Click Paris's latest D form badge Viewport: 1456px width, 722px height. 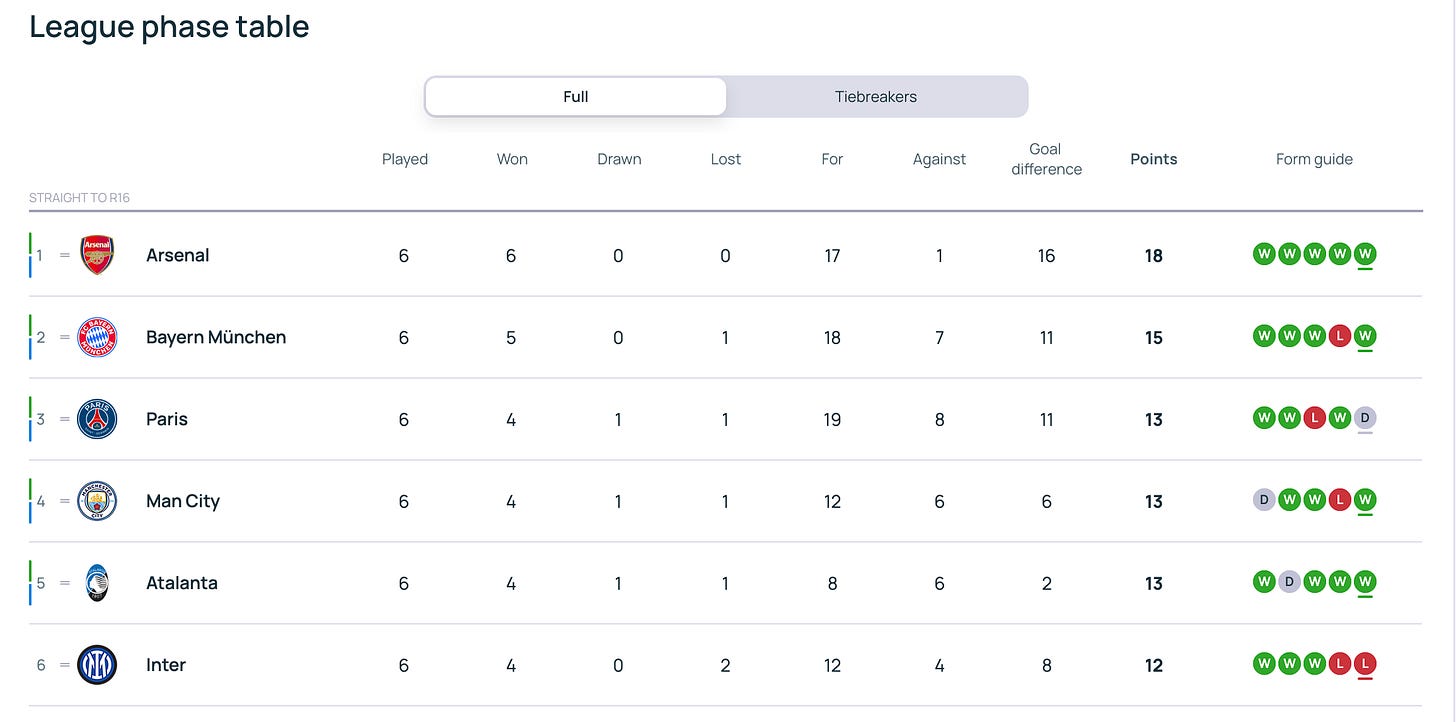point(1365,418)
